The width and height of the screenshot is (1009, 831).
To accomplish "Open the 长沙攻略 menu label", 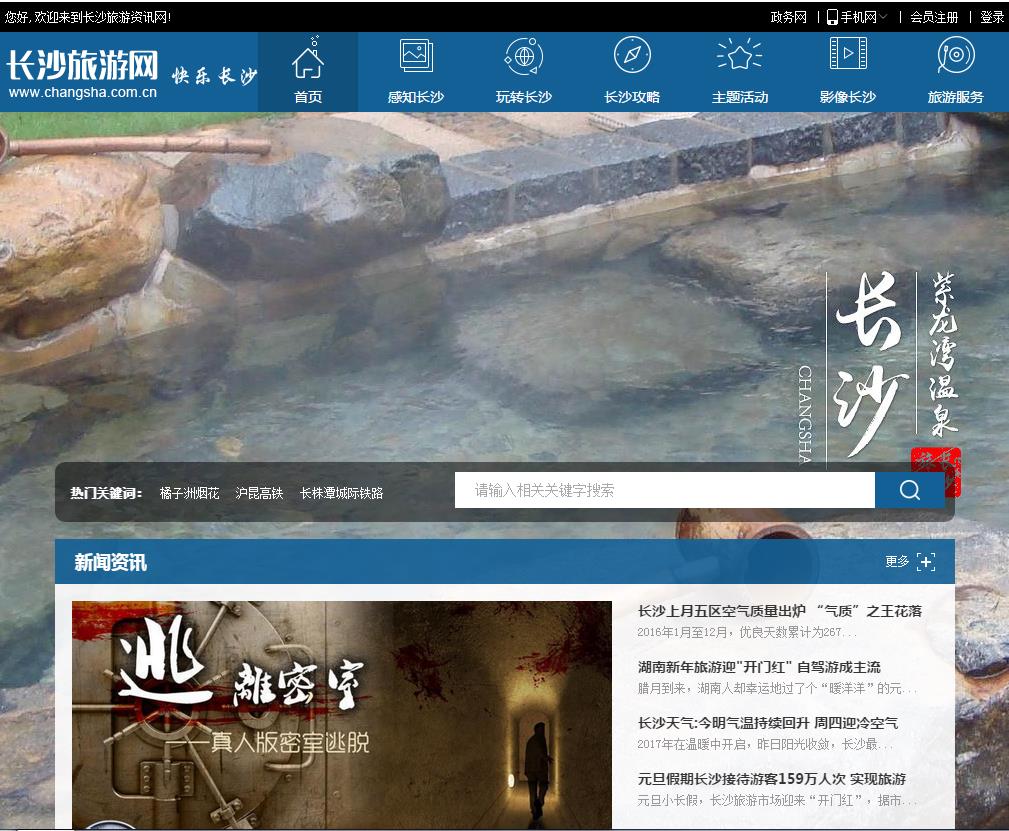I will pyautogui.click(x=632, y=97).
